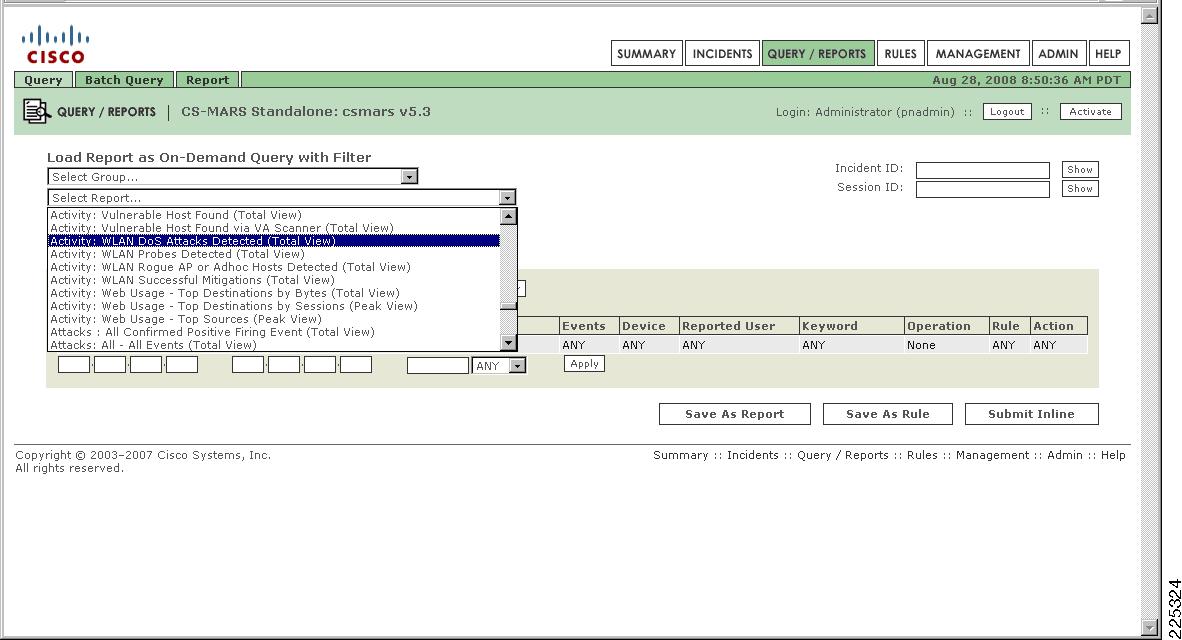Select WLAN Successful Mitigations report
The width and height of the screenshot is (1182, 640).
(x=274, y=280)
